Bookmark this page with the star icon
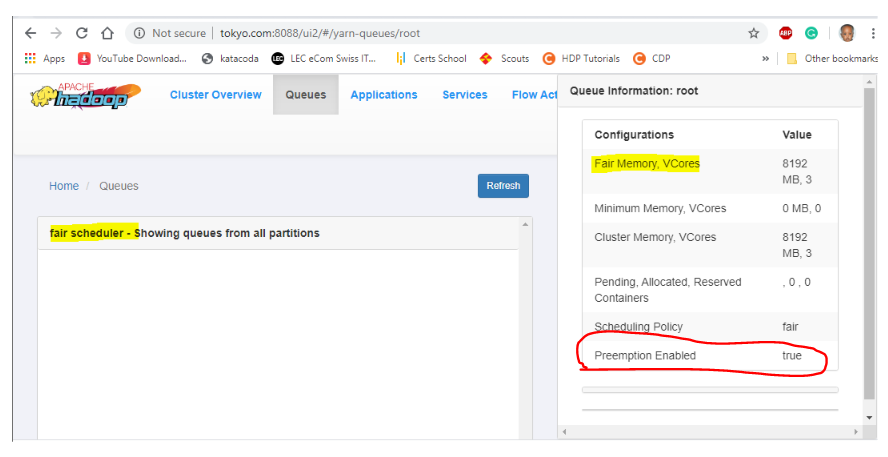This screenshot has height=457, width=888. click(753, 33)
